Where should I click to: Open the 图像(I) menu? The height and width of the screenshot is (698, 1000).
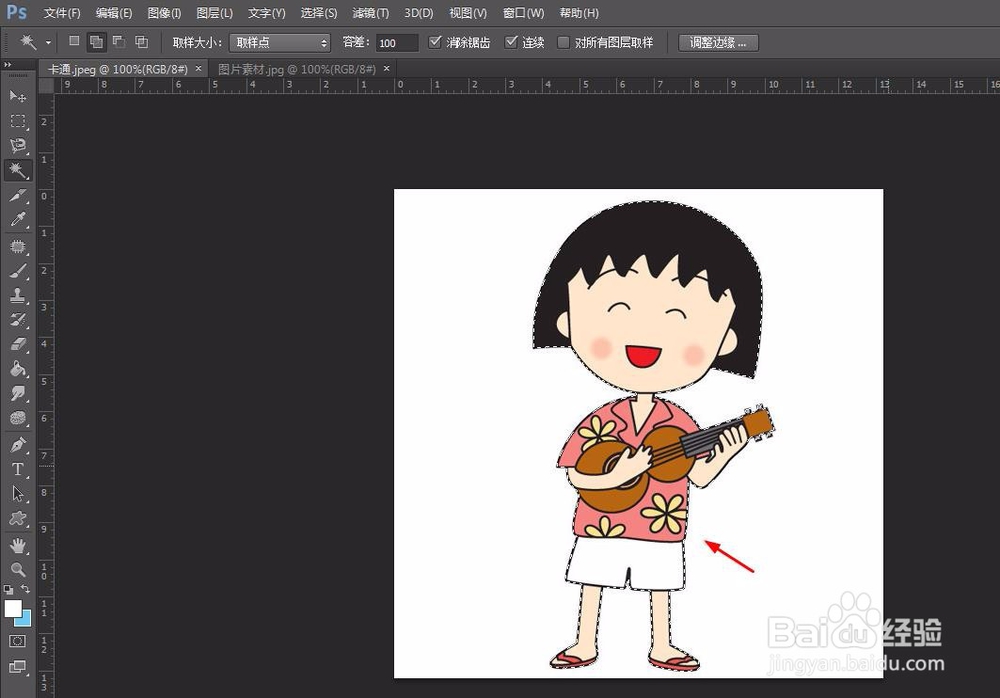coord(164,13)
